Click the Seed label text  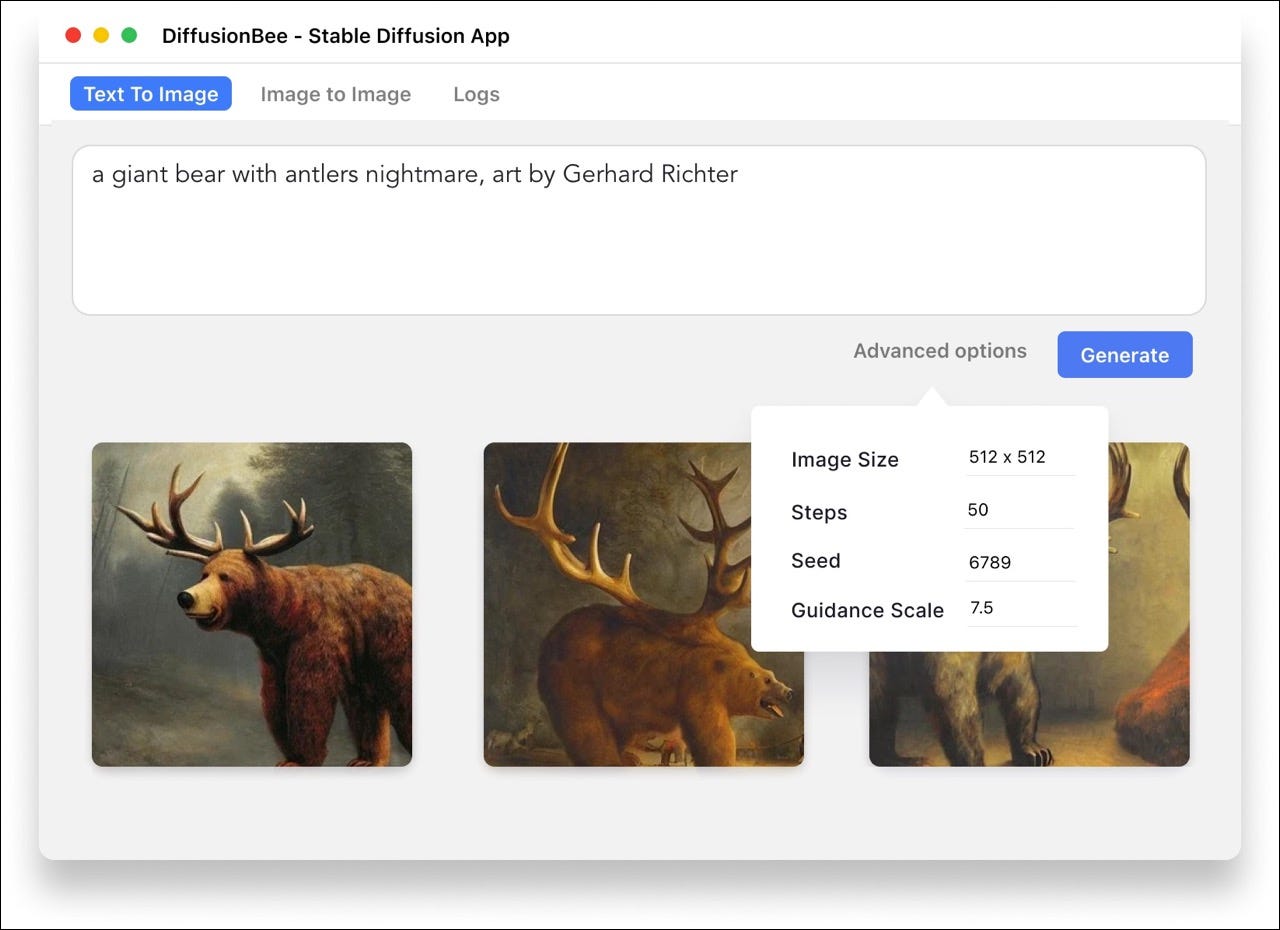[x=815, y=561]
